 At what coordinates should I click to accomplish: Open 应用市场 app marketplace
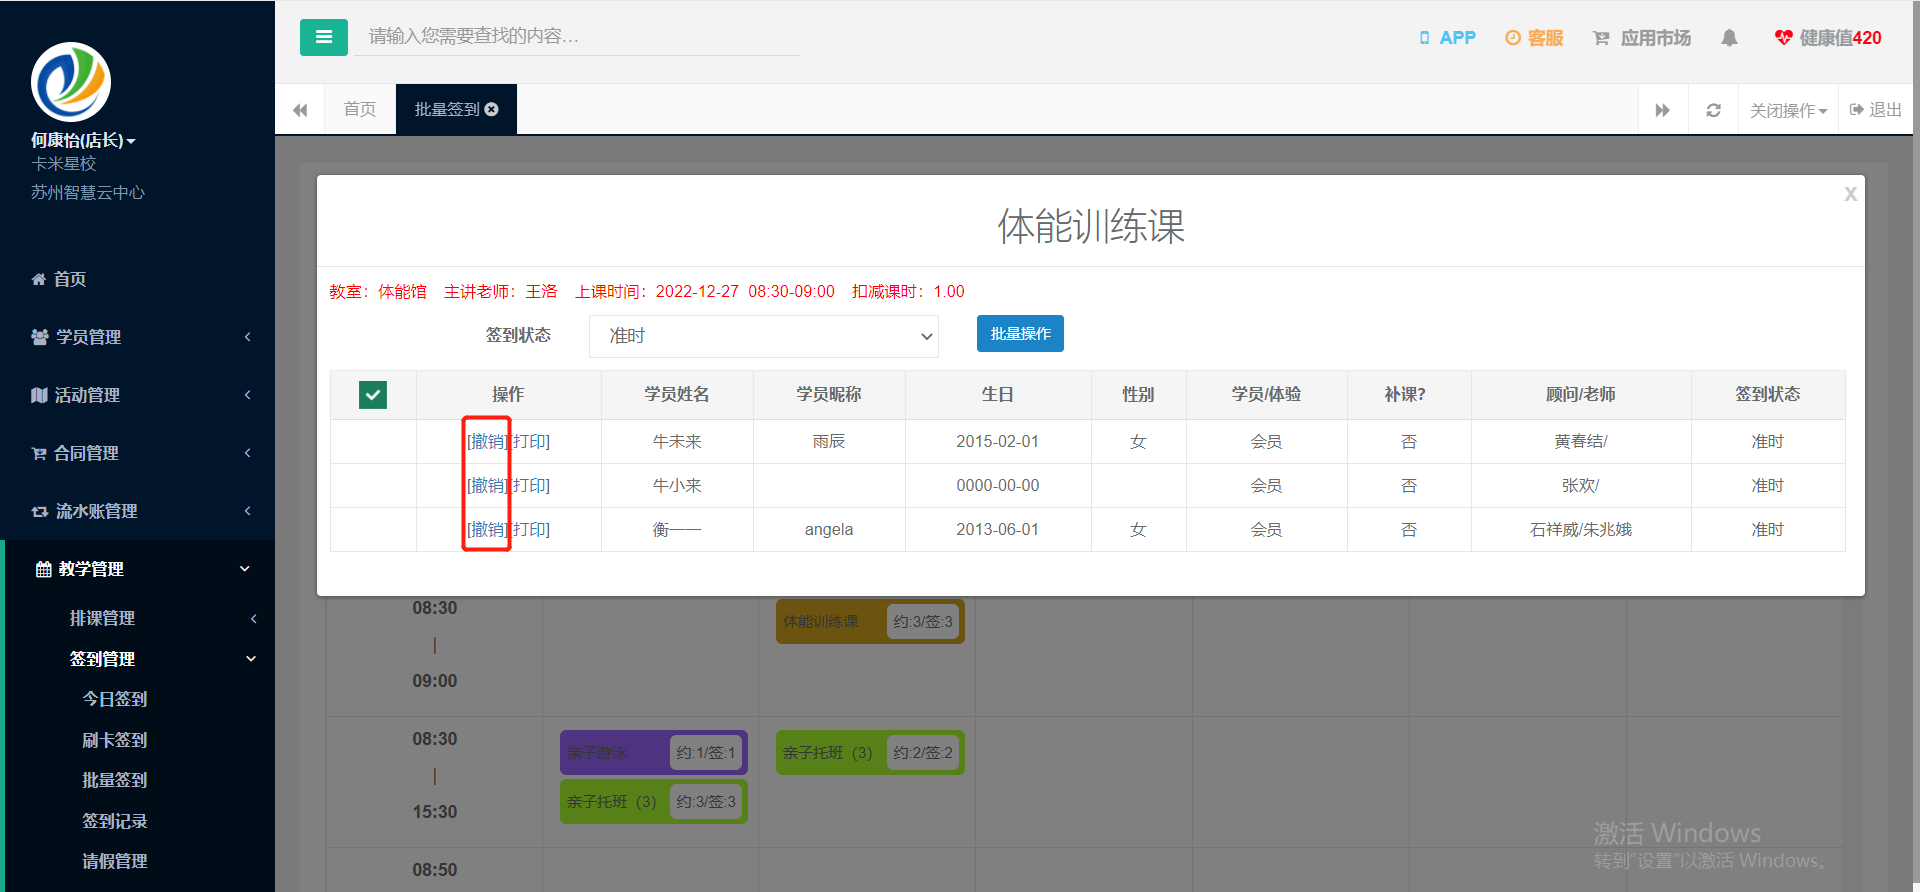click(x=1642, y=38)
